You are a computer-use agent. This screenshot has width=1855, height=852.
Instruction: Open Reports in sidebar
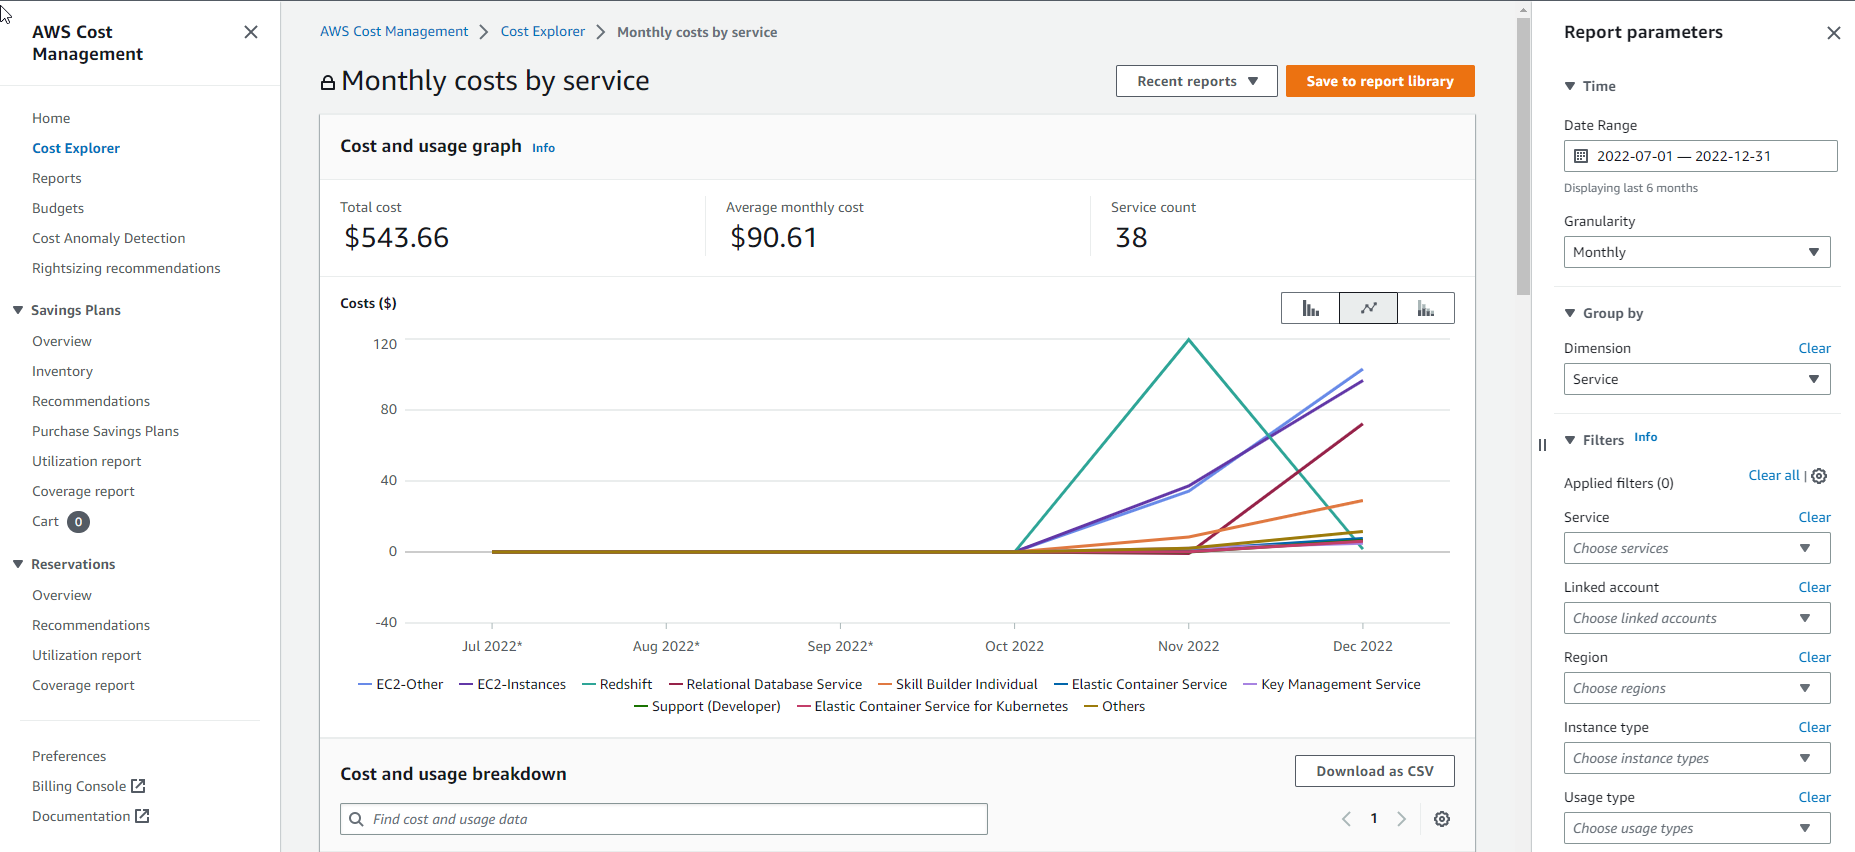click(57, 178)
